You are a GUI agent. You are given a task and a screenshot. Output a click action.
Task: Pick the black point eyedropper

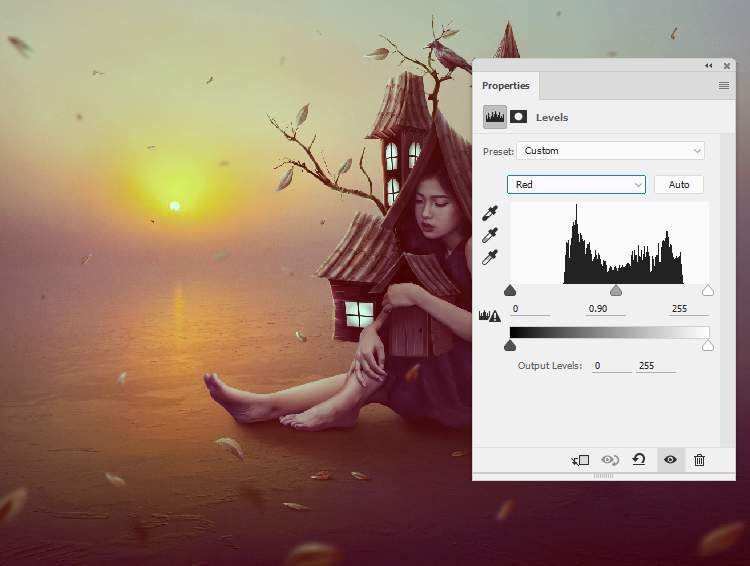tap(490, 212)
